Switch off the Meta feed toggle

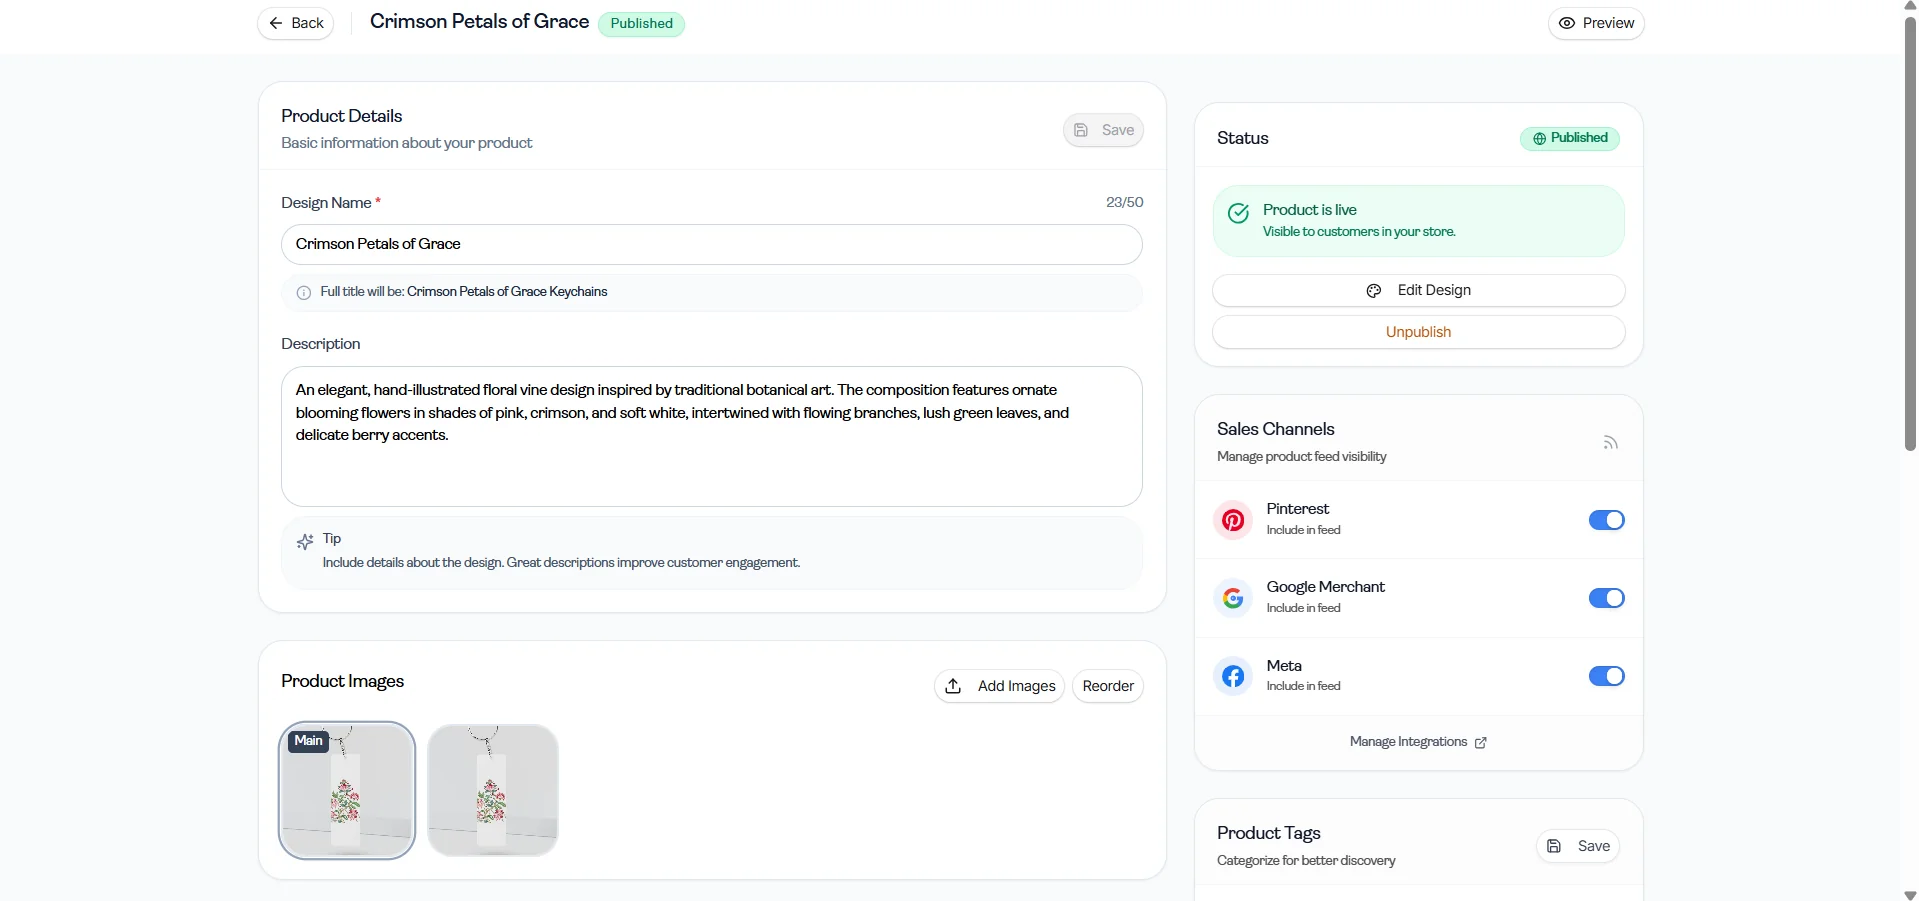pos(1606,676)
